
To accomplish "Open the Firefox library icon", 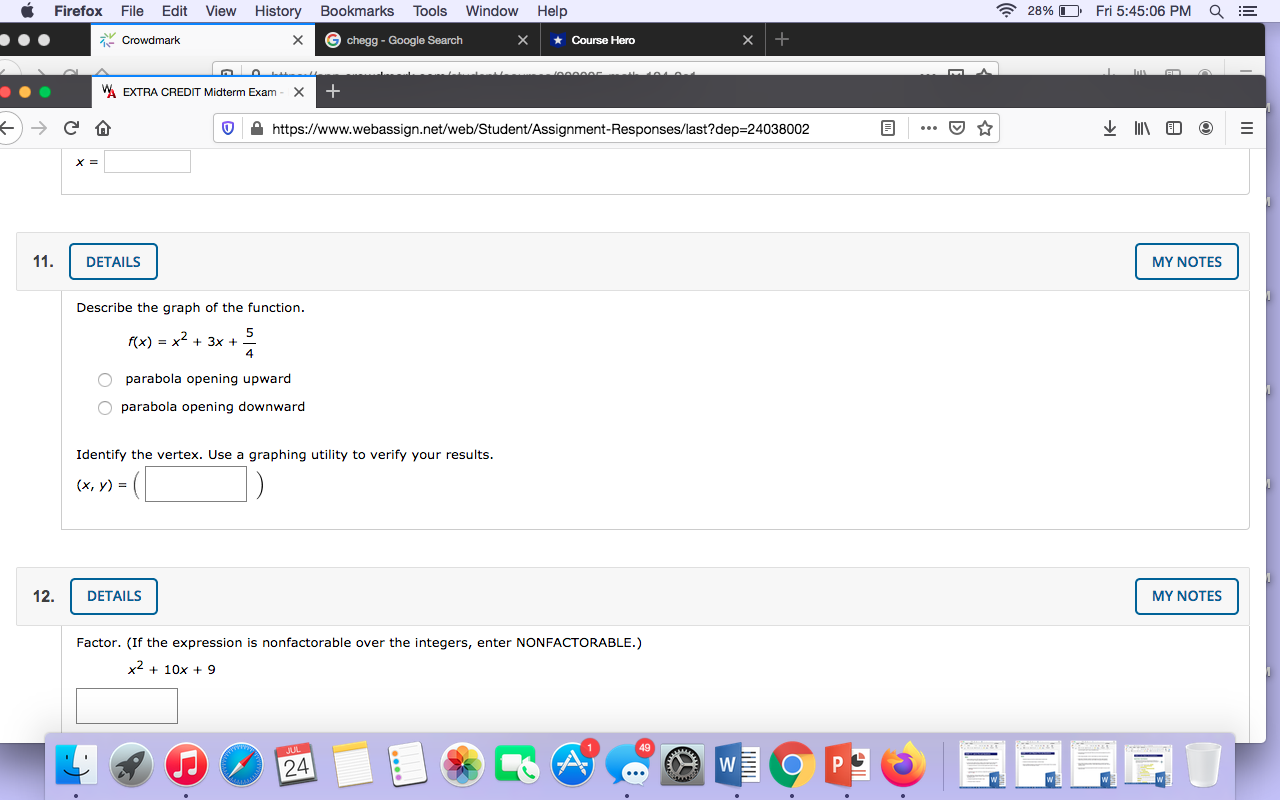I will (x=1142, y=129).
